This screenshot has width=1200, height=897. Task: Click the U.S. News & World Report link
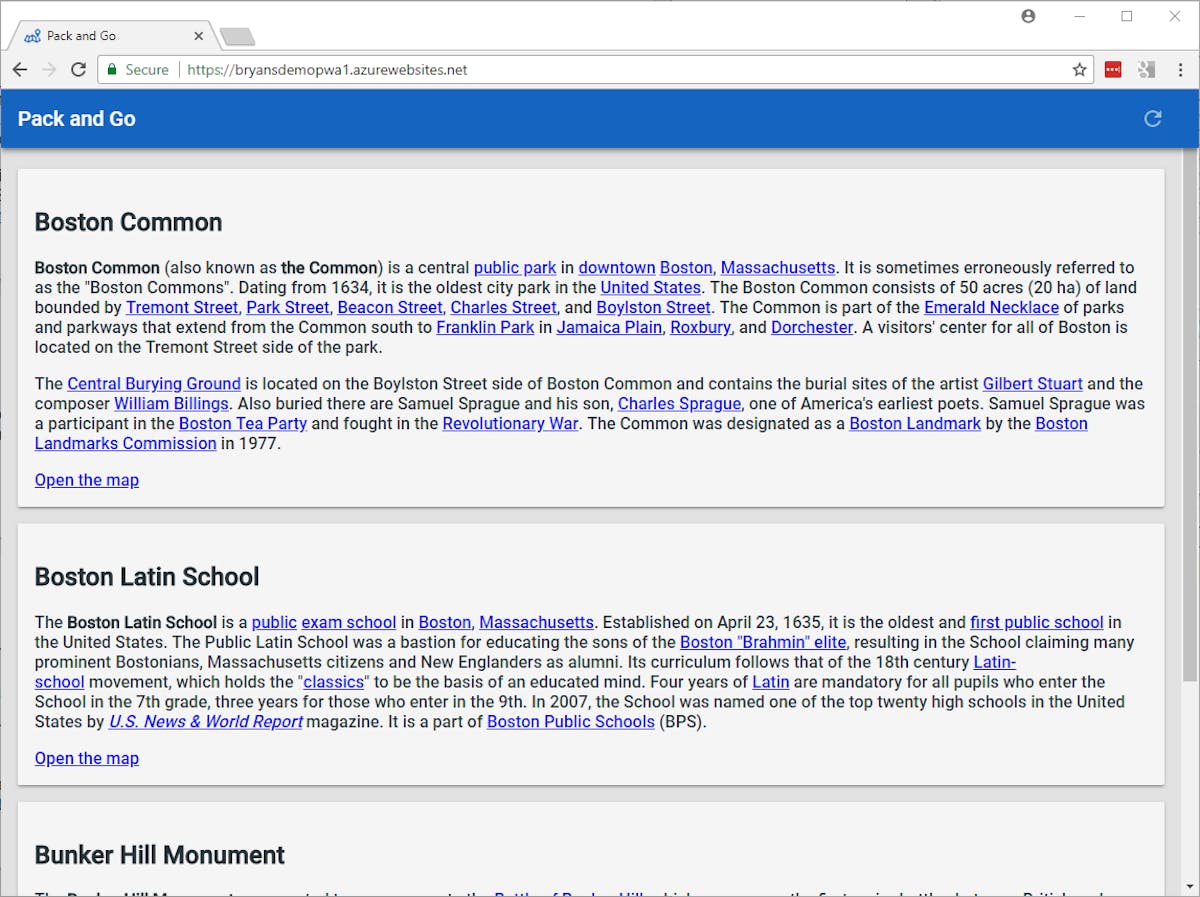tap(206, 721)
